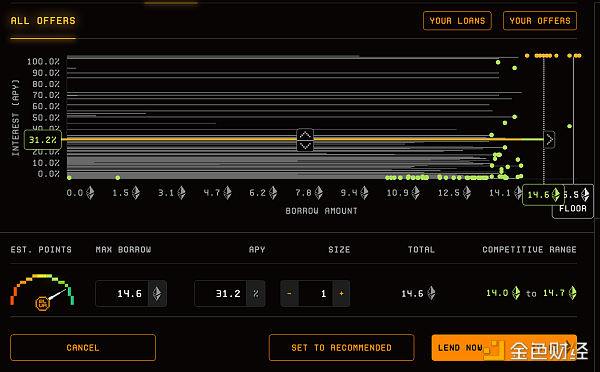Click the right arrow at slider line end
This screenshot has height=372, width=600.
pos(549,140)
